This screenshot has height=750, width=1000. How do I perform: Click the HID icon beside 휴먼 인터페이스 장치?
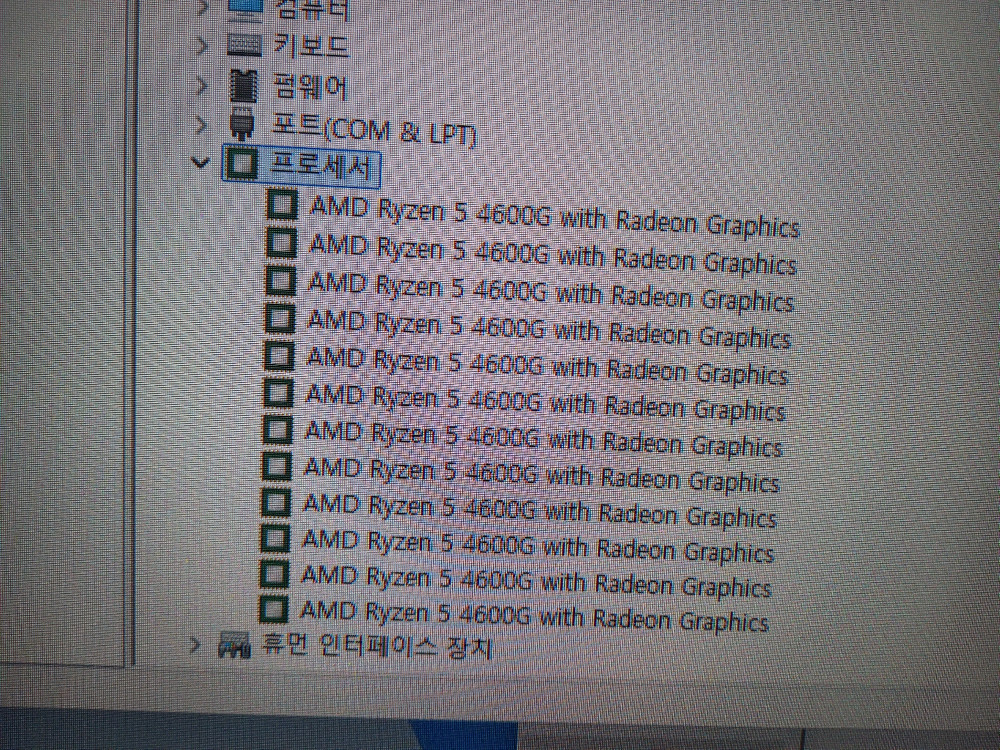pyautogui.click(x=233, y=645)
